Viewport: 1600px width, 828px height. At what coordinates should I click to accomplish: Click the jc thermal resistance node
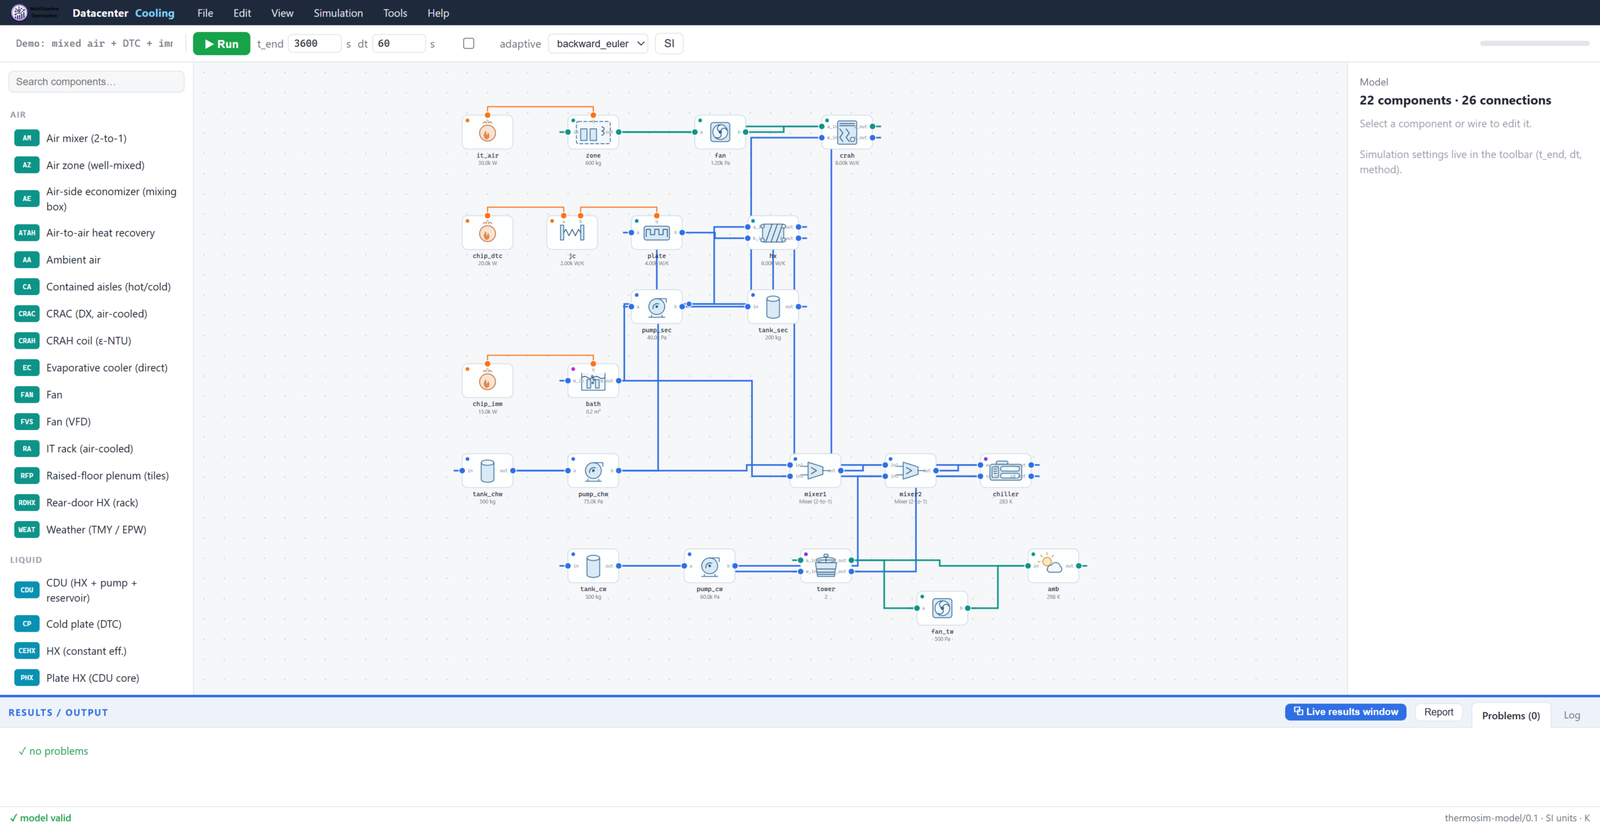tap(572, 233)
